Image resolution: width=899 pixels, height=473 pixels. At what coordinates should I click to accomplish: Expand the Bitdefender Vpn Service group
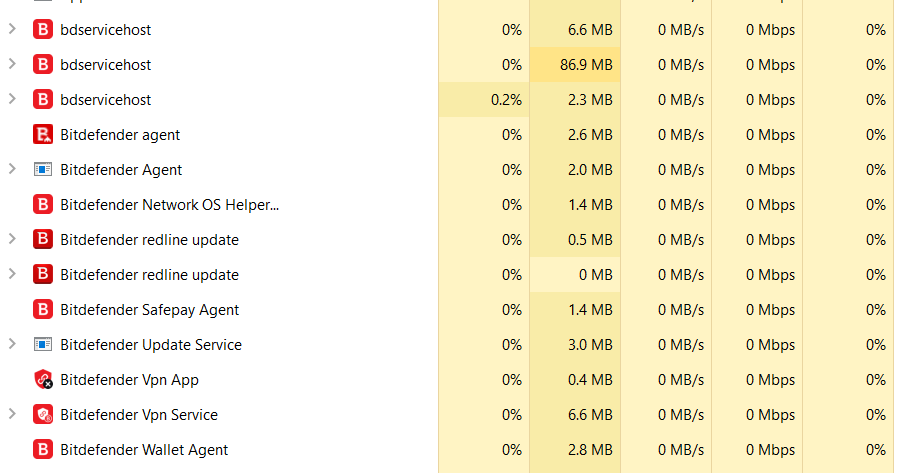pos(12,415)
